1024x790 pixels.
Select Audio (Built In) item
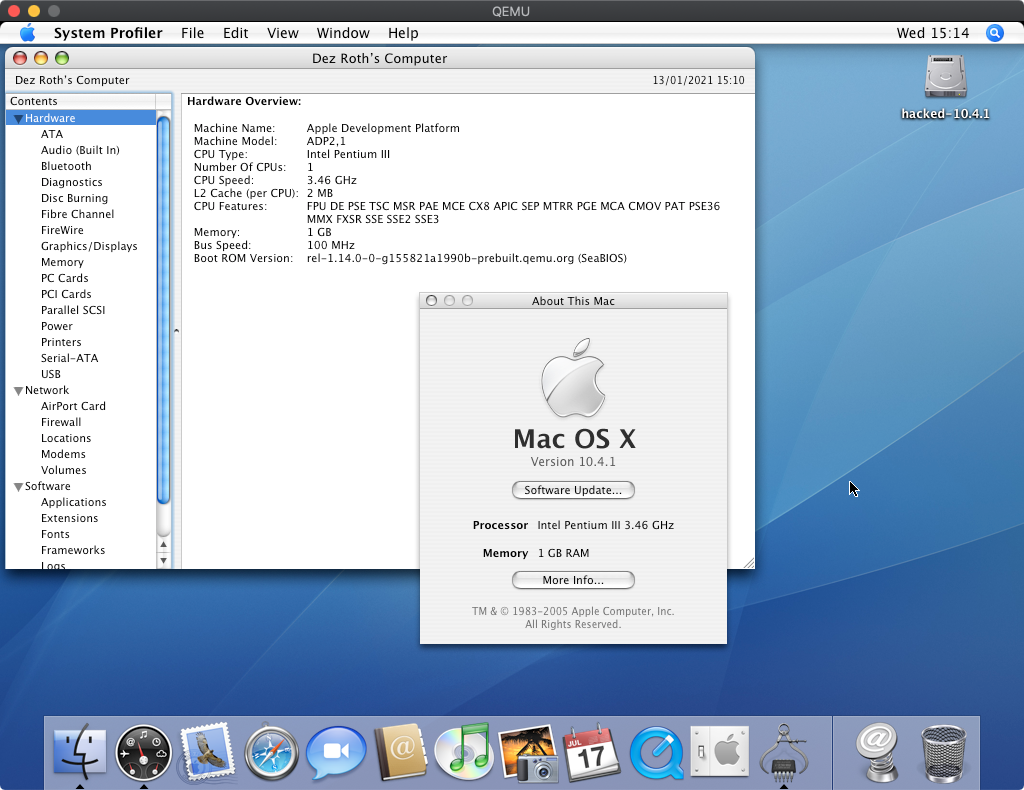tap(80, 150)
